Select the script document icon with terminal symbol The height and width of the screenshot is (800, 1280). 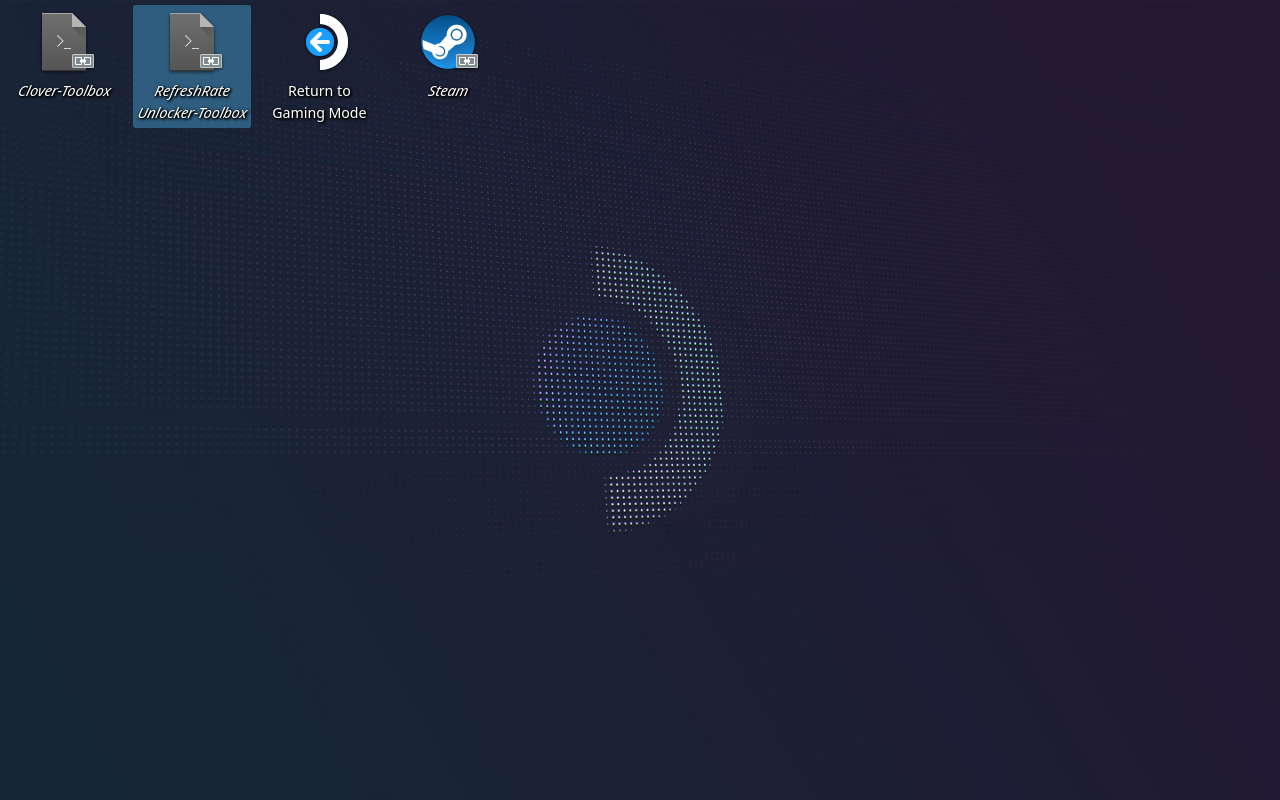64,43
